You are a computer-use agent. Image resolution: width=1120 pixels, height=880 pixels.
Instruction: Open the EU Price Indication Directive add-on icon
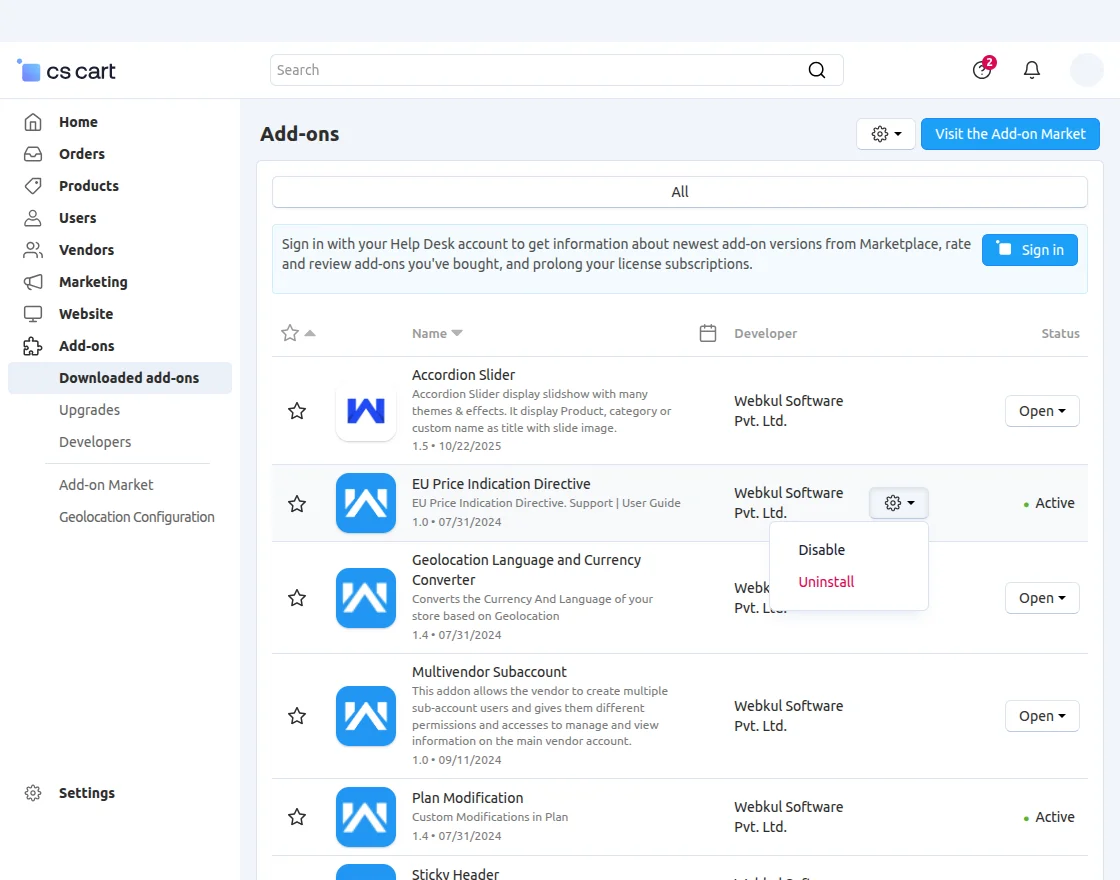366,503
